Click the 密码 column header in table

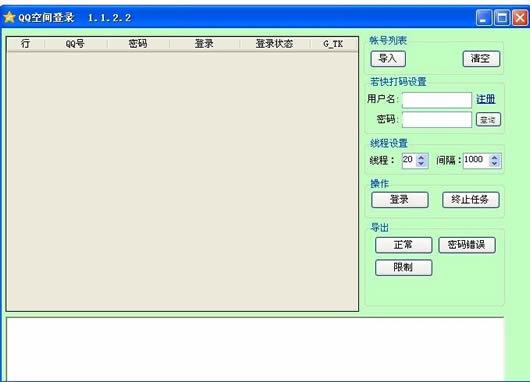tap(138, 44)
